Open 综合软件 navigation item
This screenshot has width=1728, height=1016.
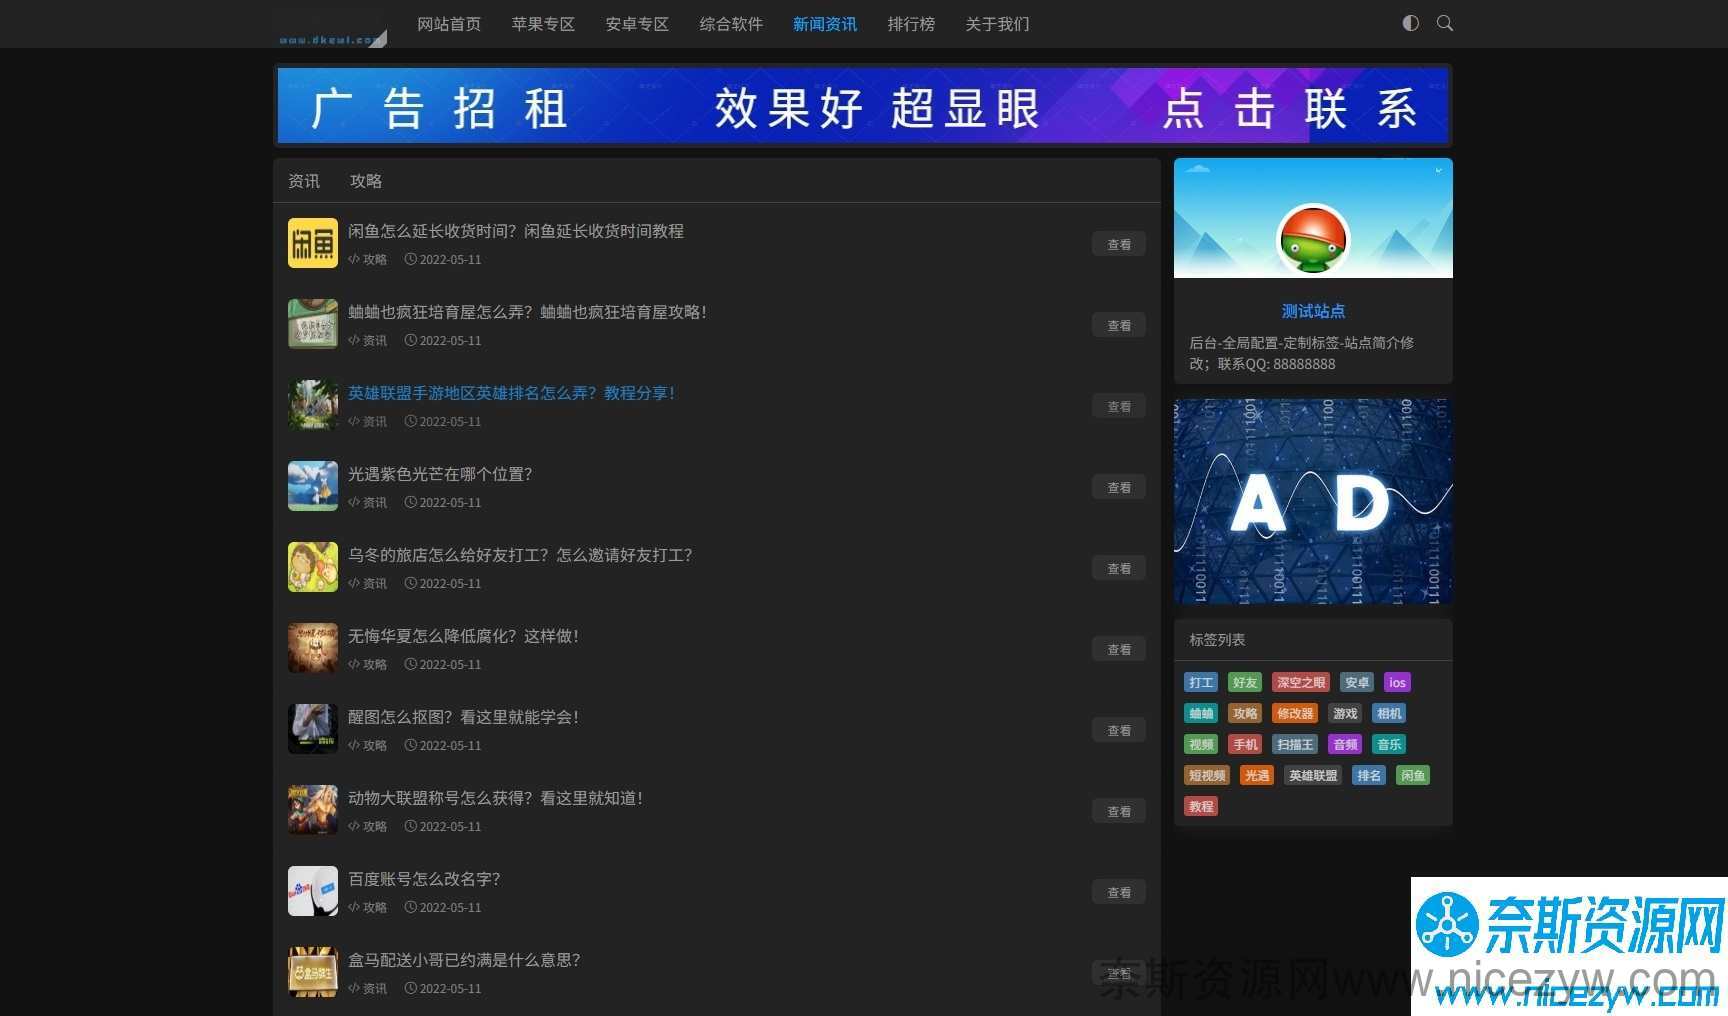[x=731, y=24]
